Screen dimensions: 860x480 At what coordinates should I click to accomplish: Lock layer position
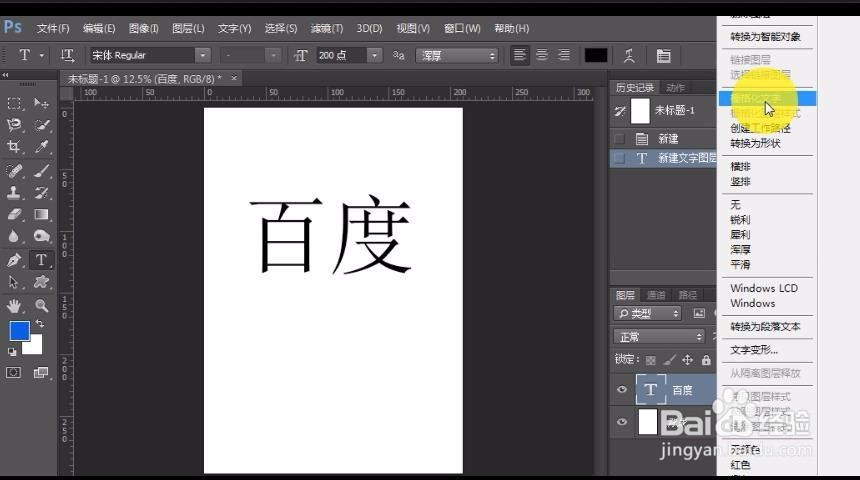[688, 360]
